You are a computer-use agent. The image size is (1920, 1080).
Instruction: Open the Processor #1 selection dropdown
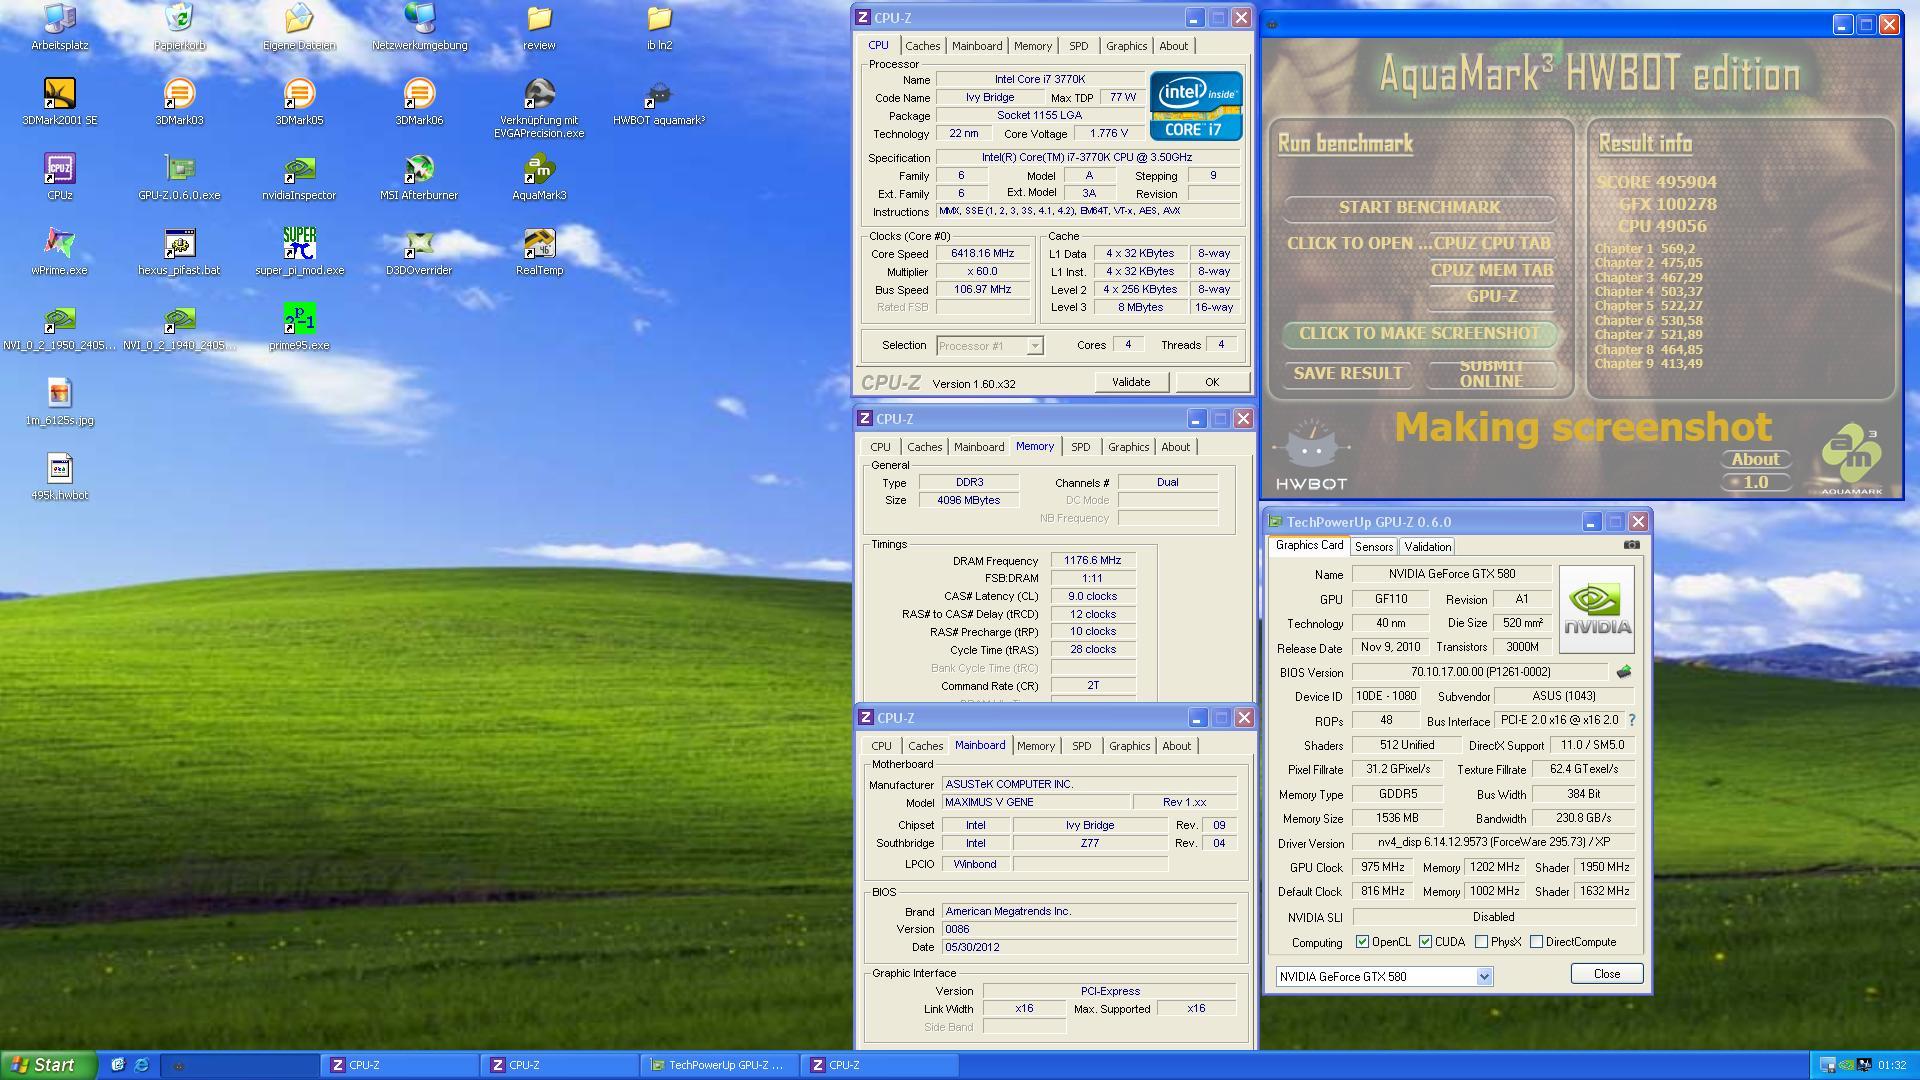point(1035,346)
